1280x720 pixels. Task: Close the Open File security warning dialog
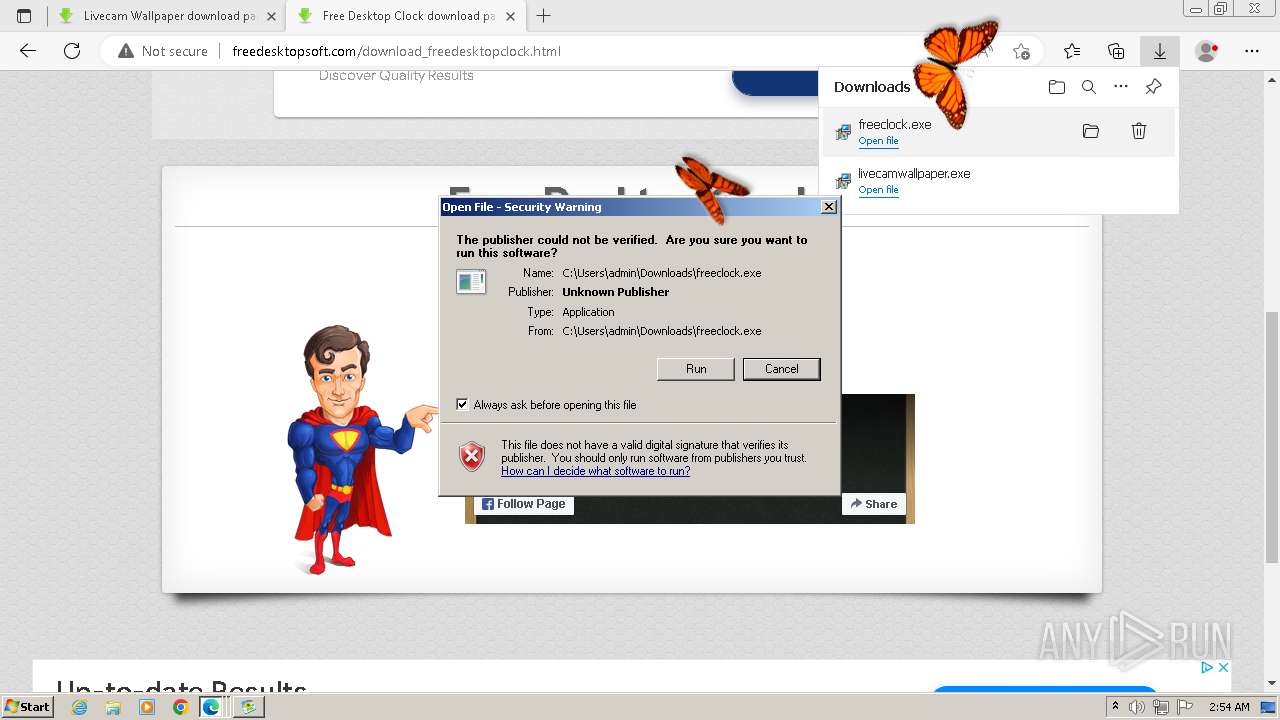[828, 207]
